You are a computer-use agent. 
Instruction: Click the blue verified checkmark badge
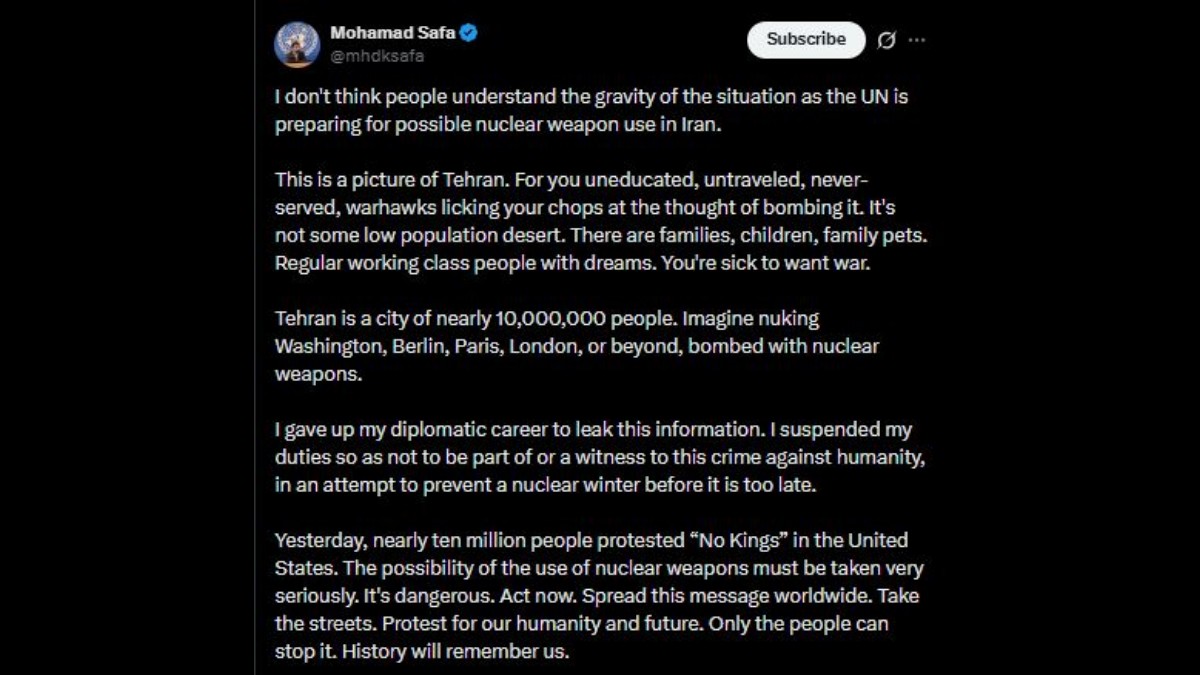tap(469, 33)
